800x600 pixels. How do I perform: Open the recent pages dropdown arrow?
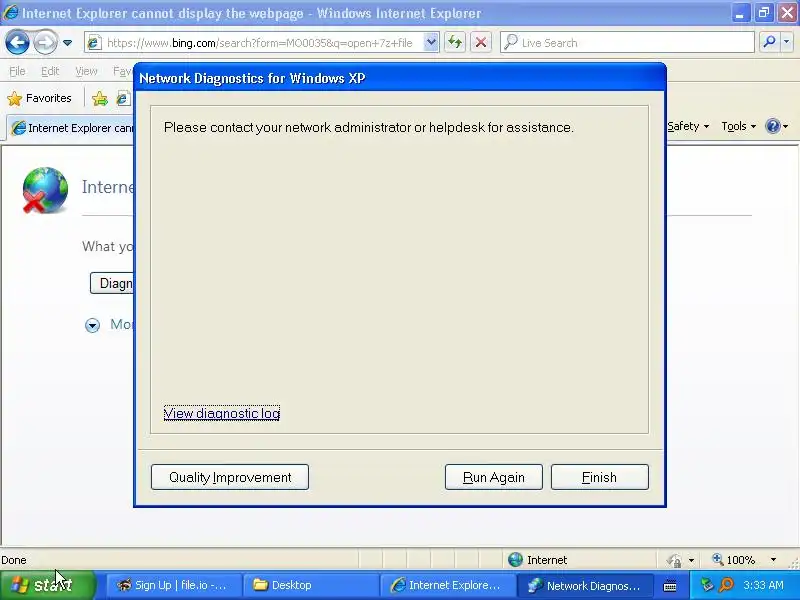(67, 43)
